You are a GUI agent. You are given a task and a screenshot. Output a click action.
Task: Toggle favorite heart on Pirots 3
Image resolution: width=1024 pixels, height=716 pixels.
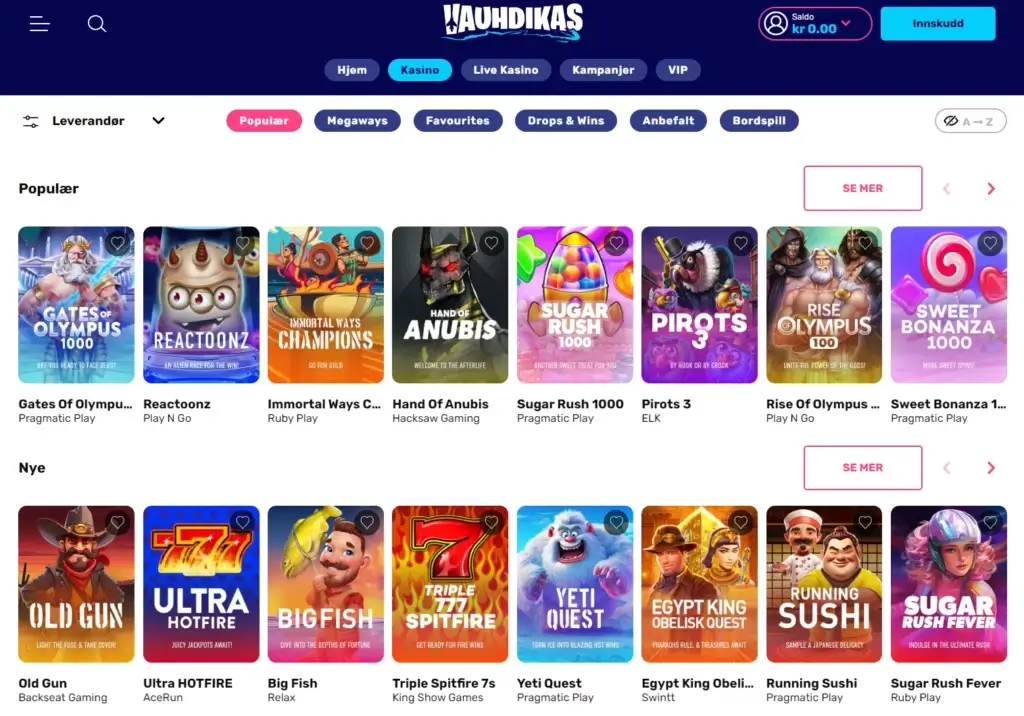coord(741,243)
